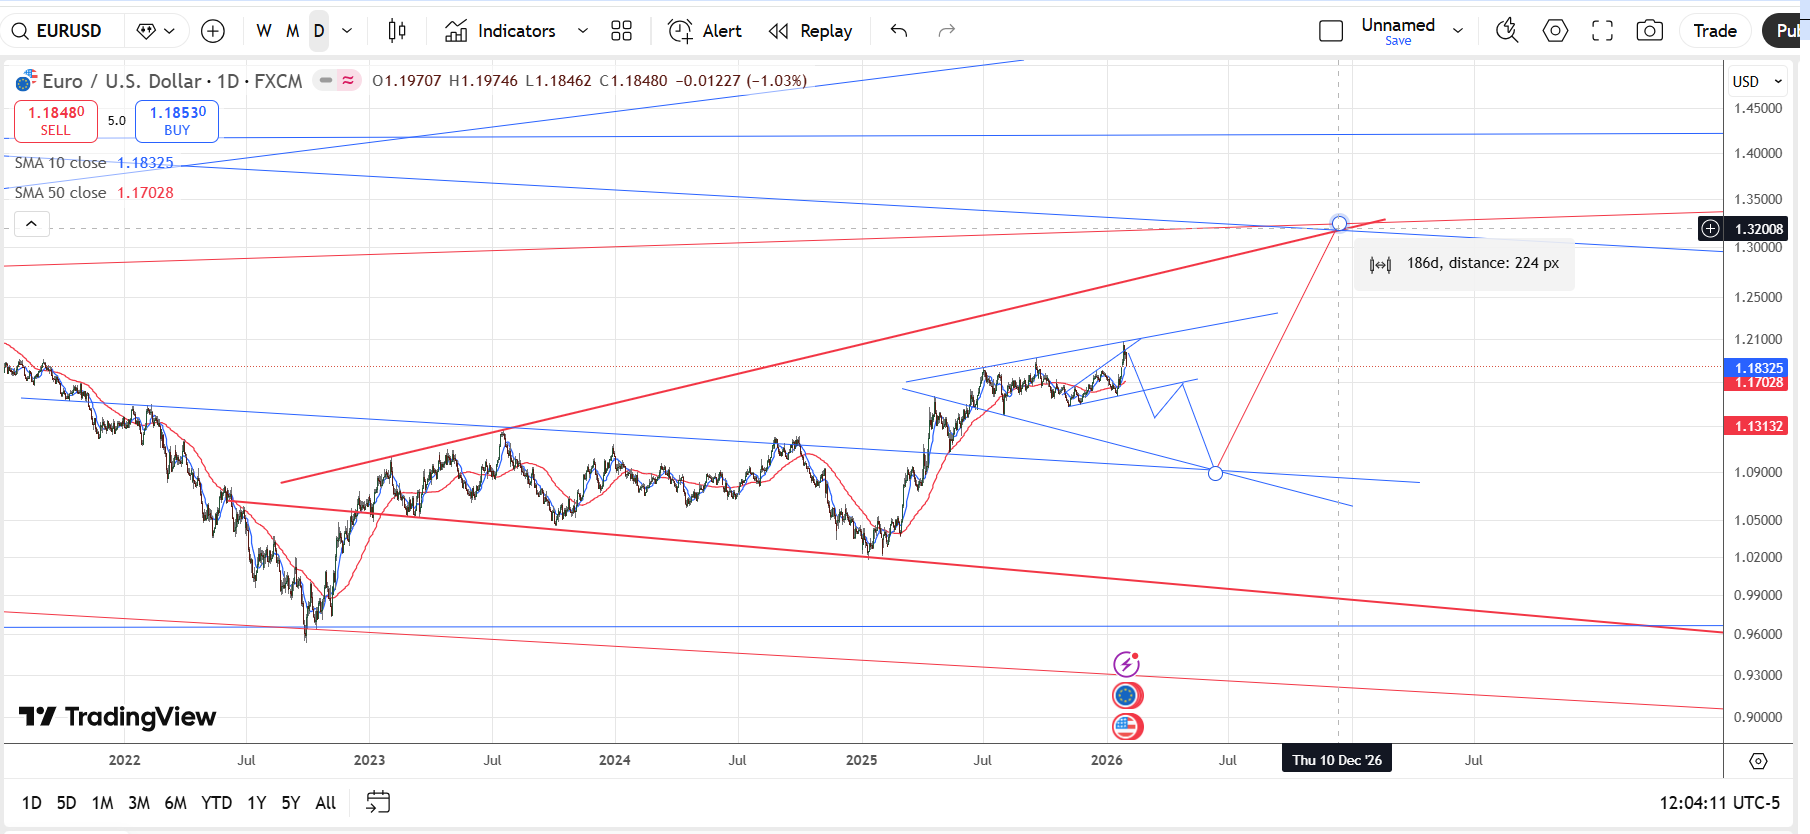The height and width of the screenshot is (834, 1810).
Task: Expand the time interval dropdown arrow
Action: click(x=347, y=31)
